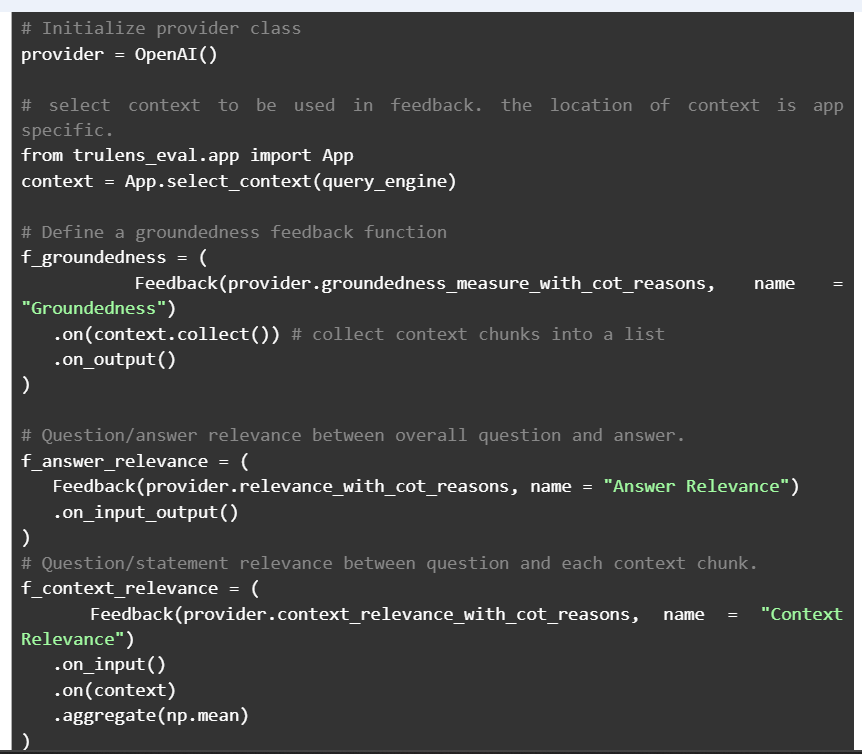862x754 pixels.
Task: Click the "# Initialize provider class" comment
Action: click(161, 28)
